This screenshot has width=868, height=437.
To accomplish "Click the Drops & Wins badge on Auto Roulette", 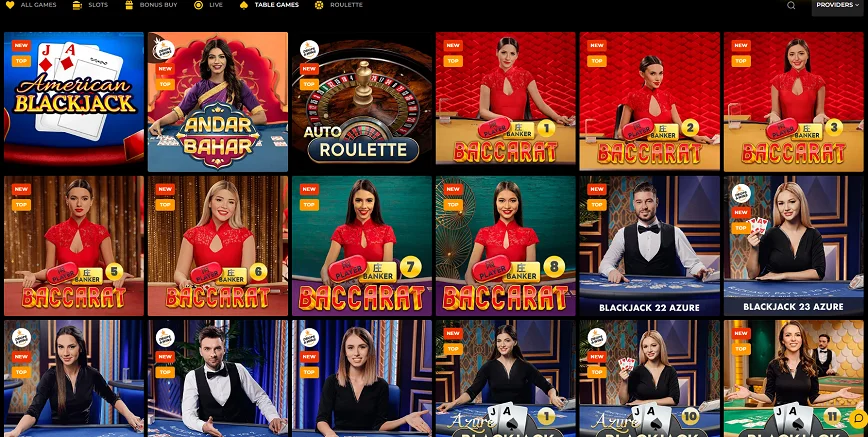I will click(309, 49).
